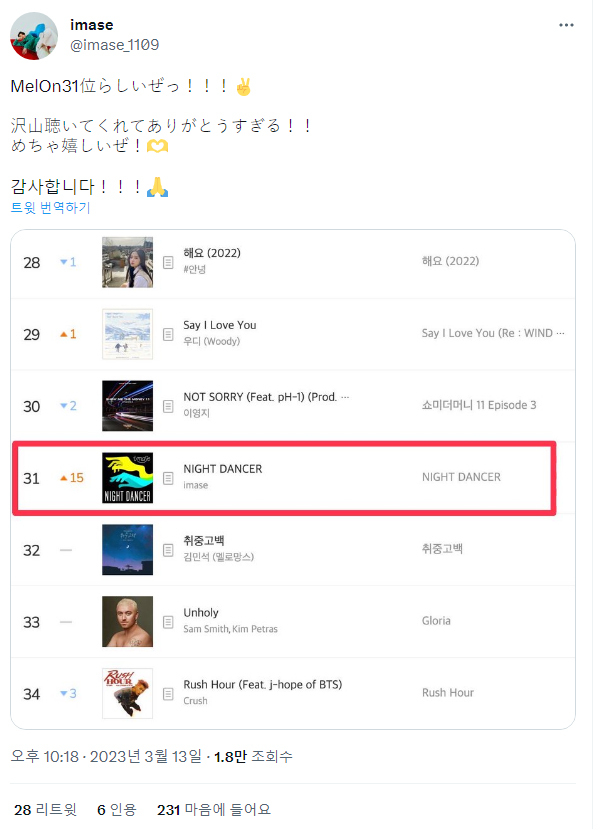Open the Unholy album cover thumbnail
Screen dimensions: 600x830
pyautogui.click(x=127, y=622)
